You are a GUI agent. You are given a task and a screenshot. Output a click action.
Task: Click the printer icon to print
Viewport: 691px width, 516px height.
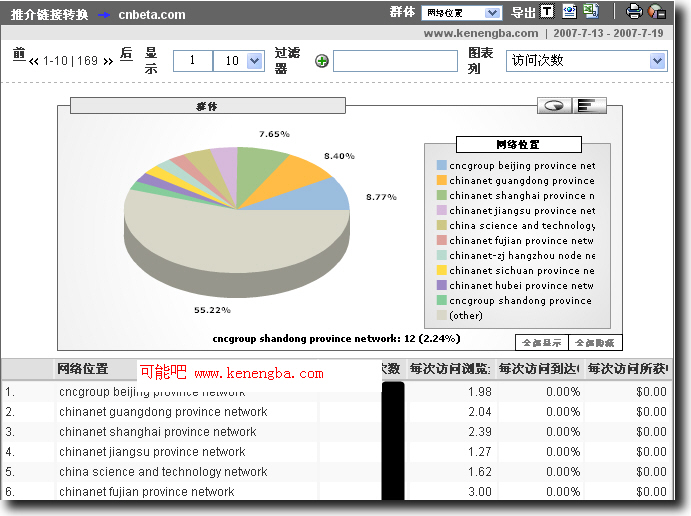coord(634,12)
